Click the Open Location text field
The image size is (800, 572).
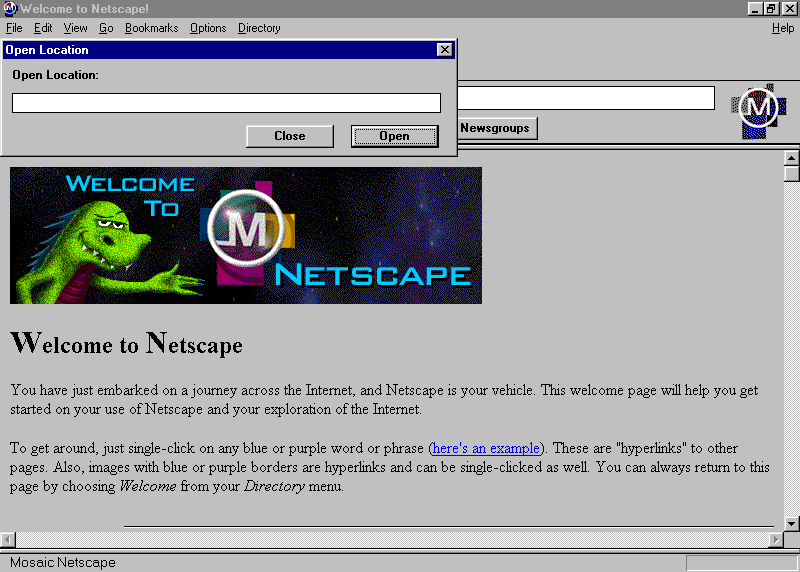226,103
